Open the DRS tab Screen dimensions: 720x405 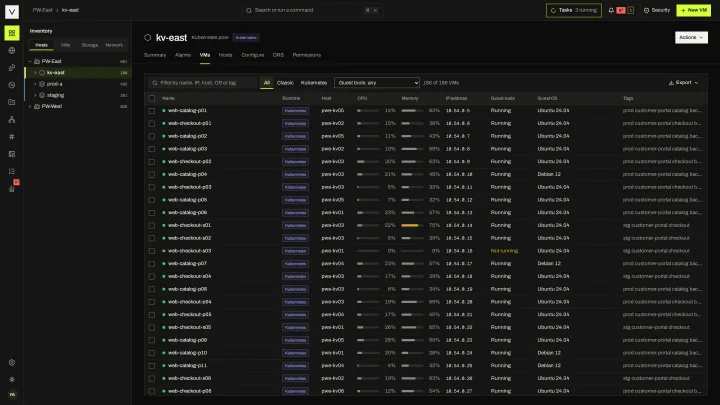click(x=278, y=55)
